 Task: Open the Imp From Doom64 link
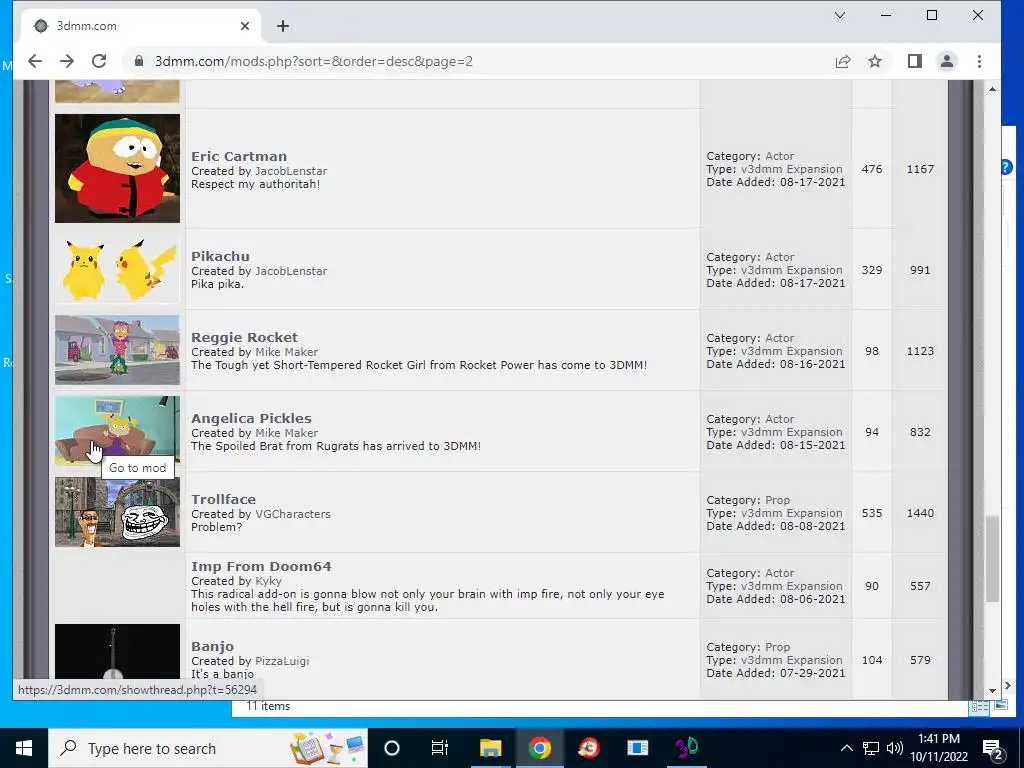261,566
